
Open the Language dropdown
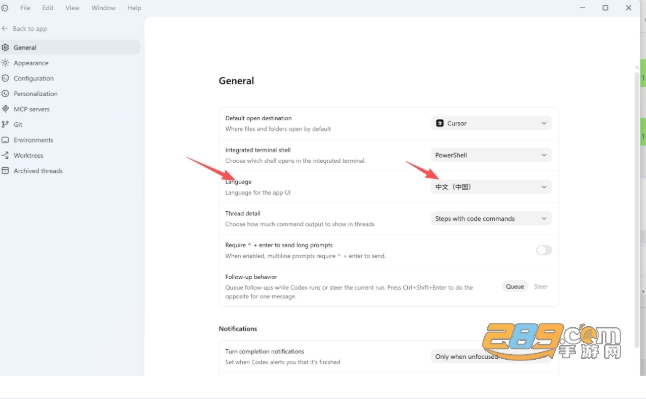pyautogui.click(x=491, y=187)
